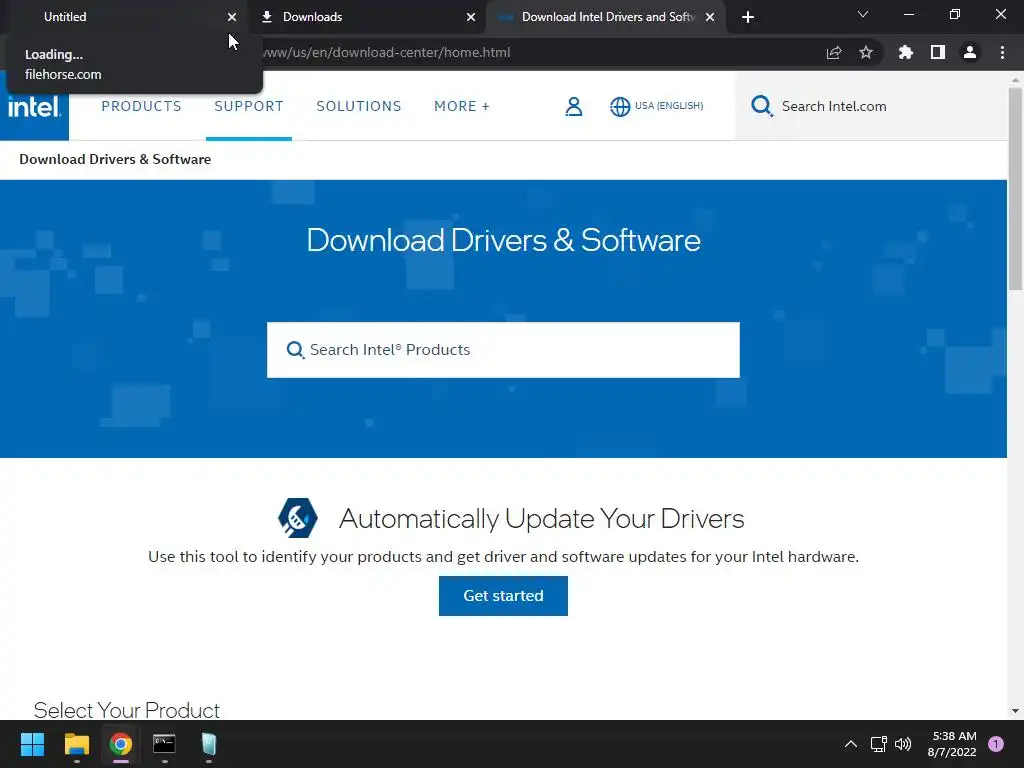Viewport: 1024px width, 768px height.
Task: Select the Download Intel Drivers tab
Action: pyautogui.click(x=607, y=17)
